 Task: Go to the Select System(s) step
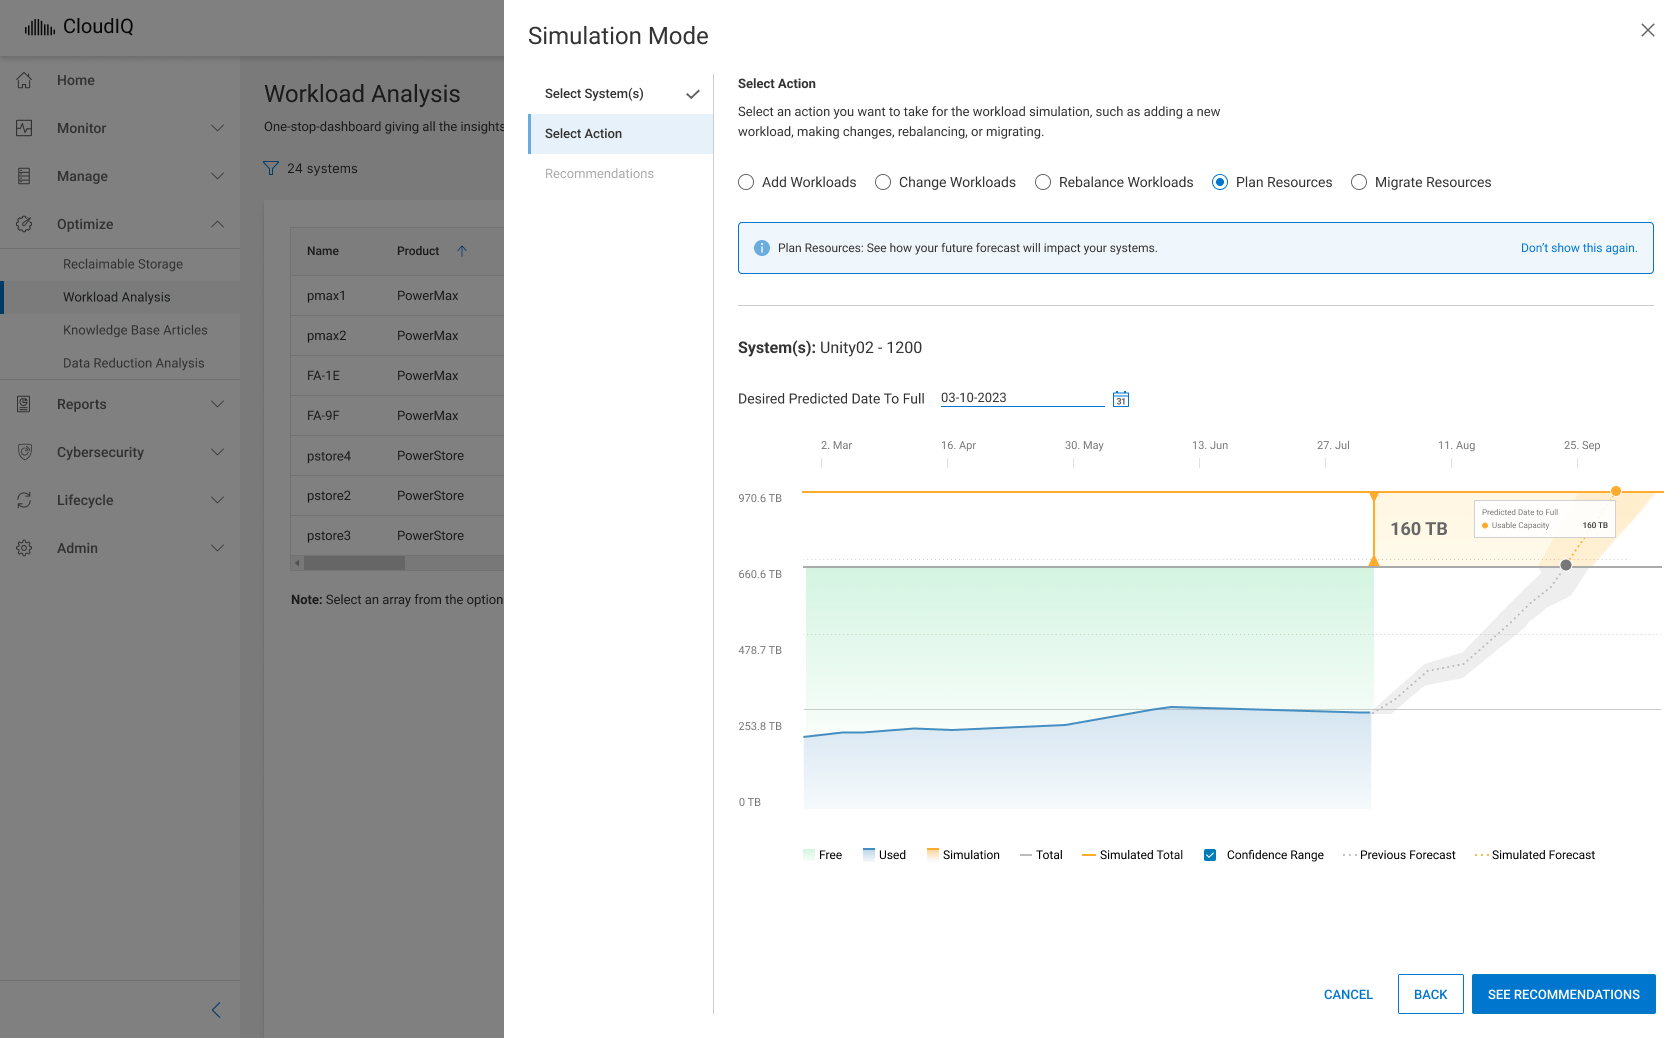[621, 94]
